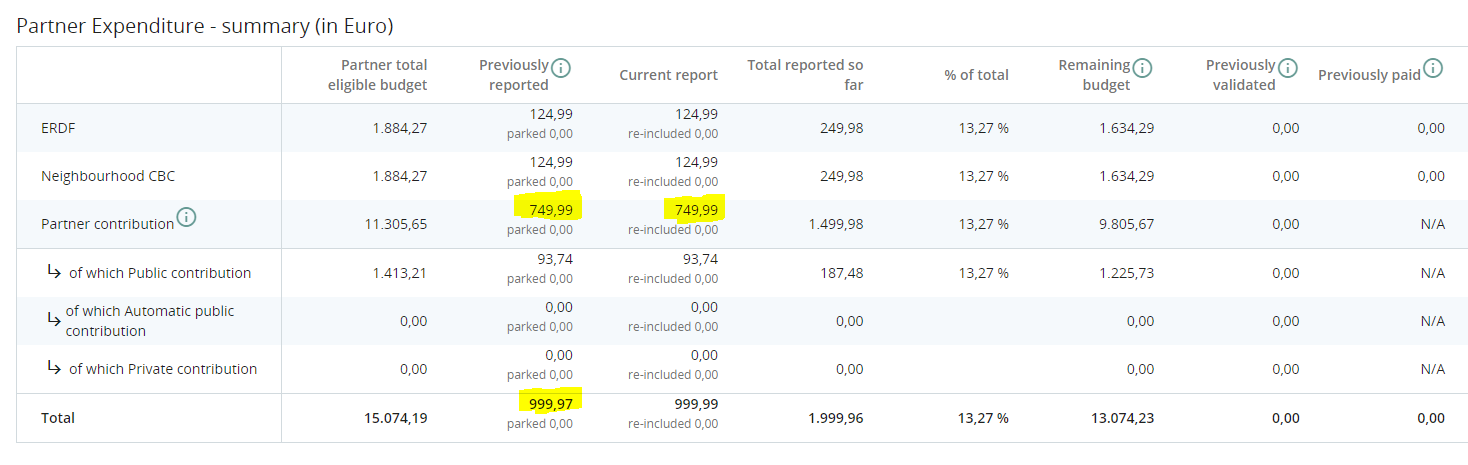Click arrow icon before Public contribution row

(54, 272)
